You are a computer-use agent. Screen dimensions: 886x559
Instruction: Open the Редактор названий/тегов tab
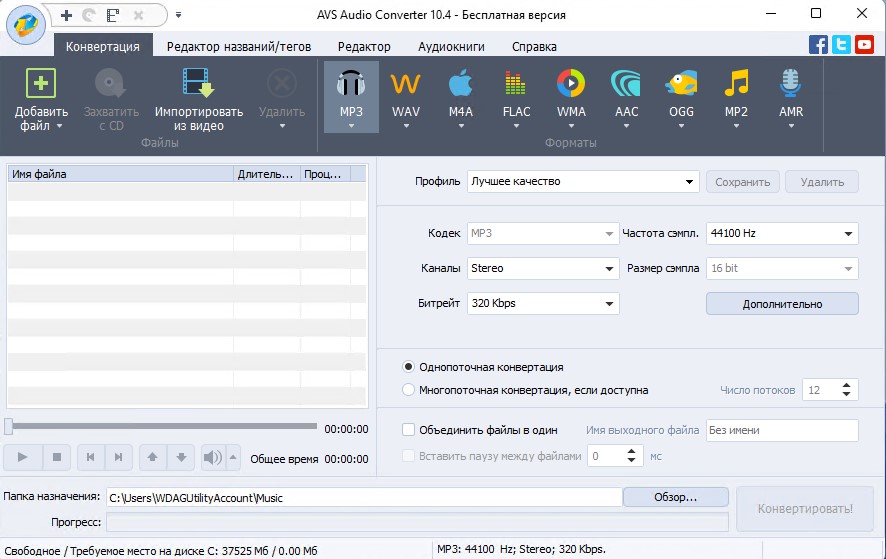[x=239, y=46]
